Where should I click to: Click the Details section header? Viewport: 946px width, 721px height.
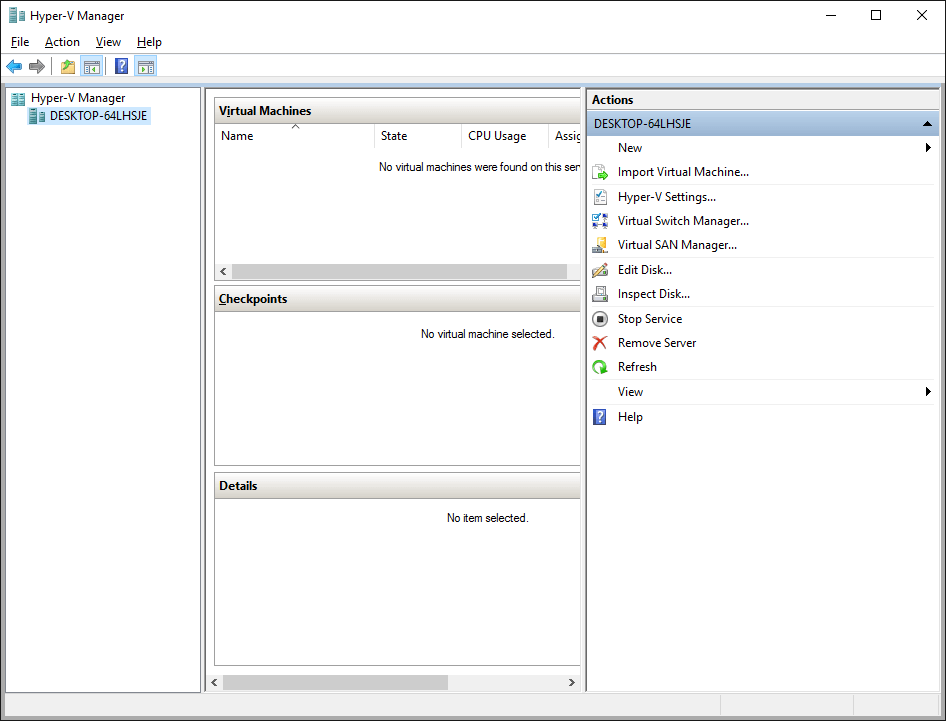click(x=398, y=486)
